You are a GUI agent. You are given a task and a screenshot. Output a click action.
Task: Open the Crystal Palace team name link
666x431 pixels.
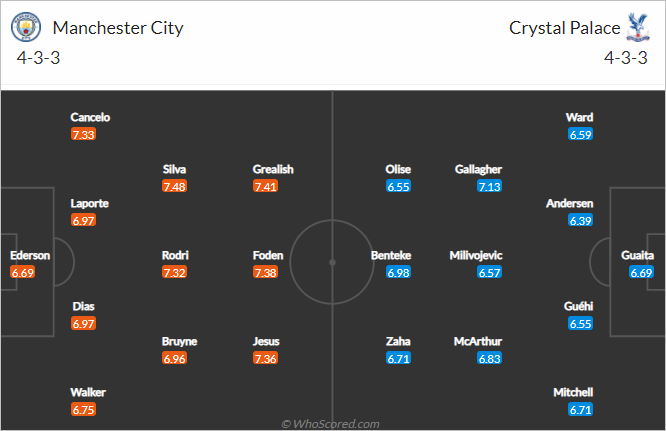(x=564, y=28)
